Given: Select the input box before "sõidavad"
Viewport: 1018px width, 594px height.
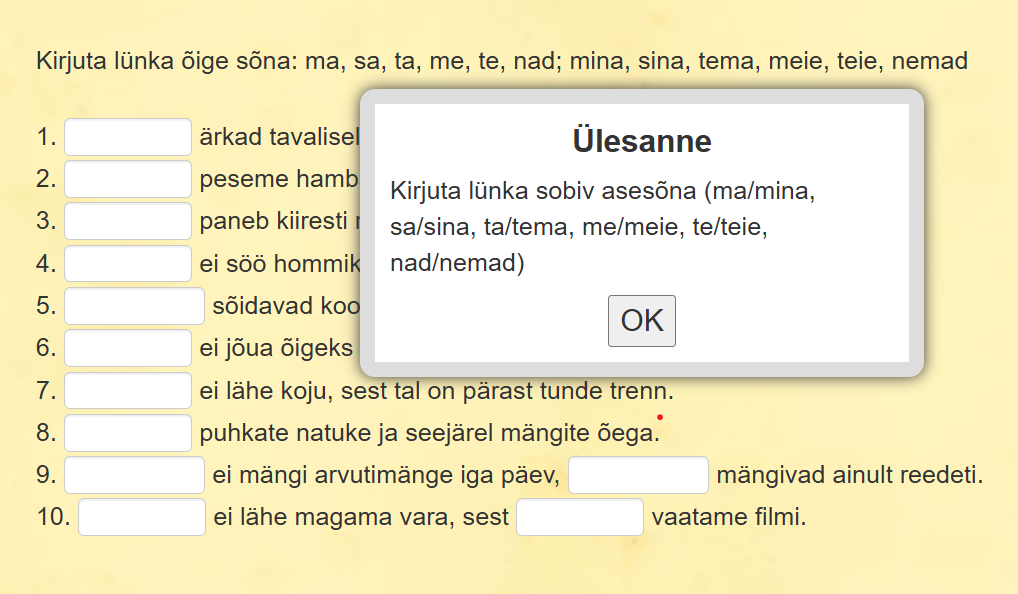Looking at the screenshot, I should [x=134, y=306].
